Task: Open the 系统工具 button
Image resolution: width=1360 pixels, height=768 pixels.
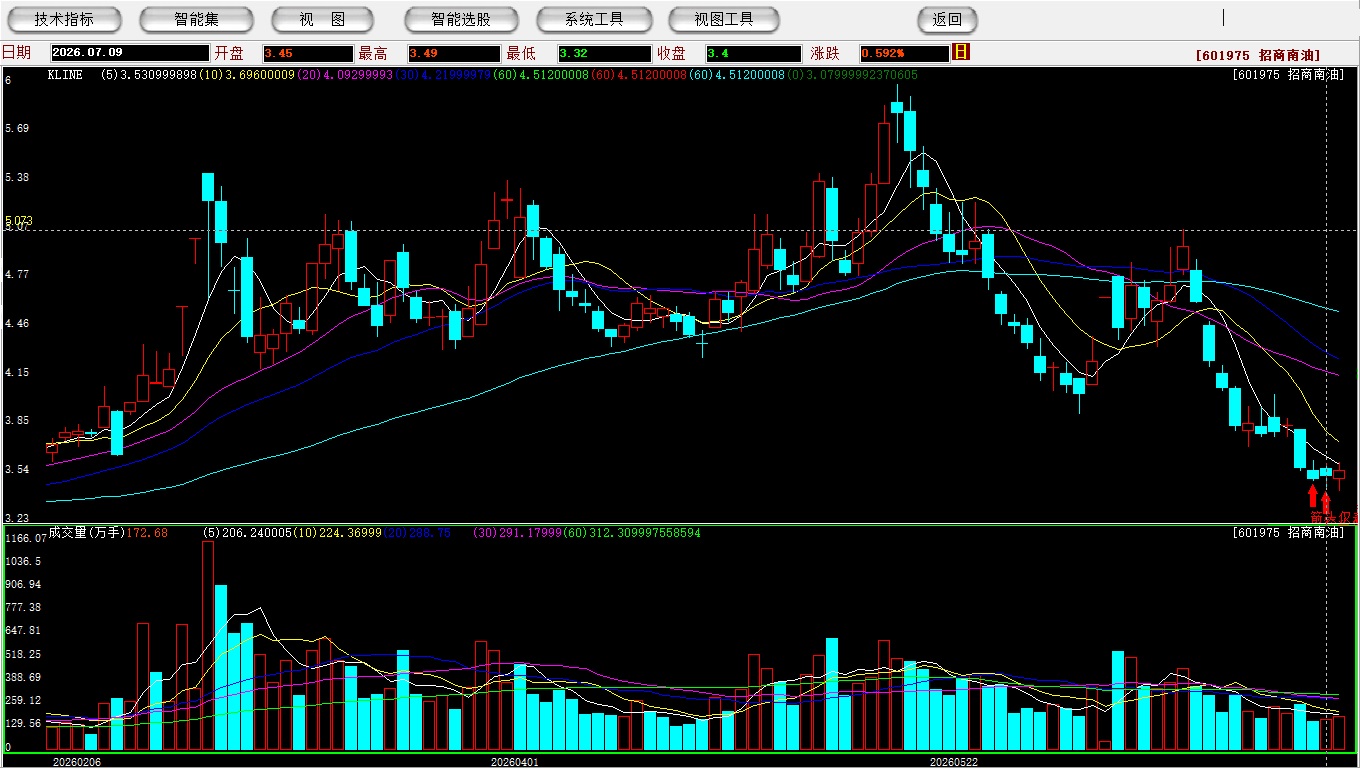Action: [x=594, y=19]
